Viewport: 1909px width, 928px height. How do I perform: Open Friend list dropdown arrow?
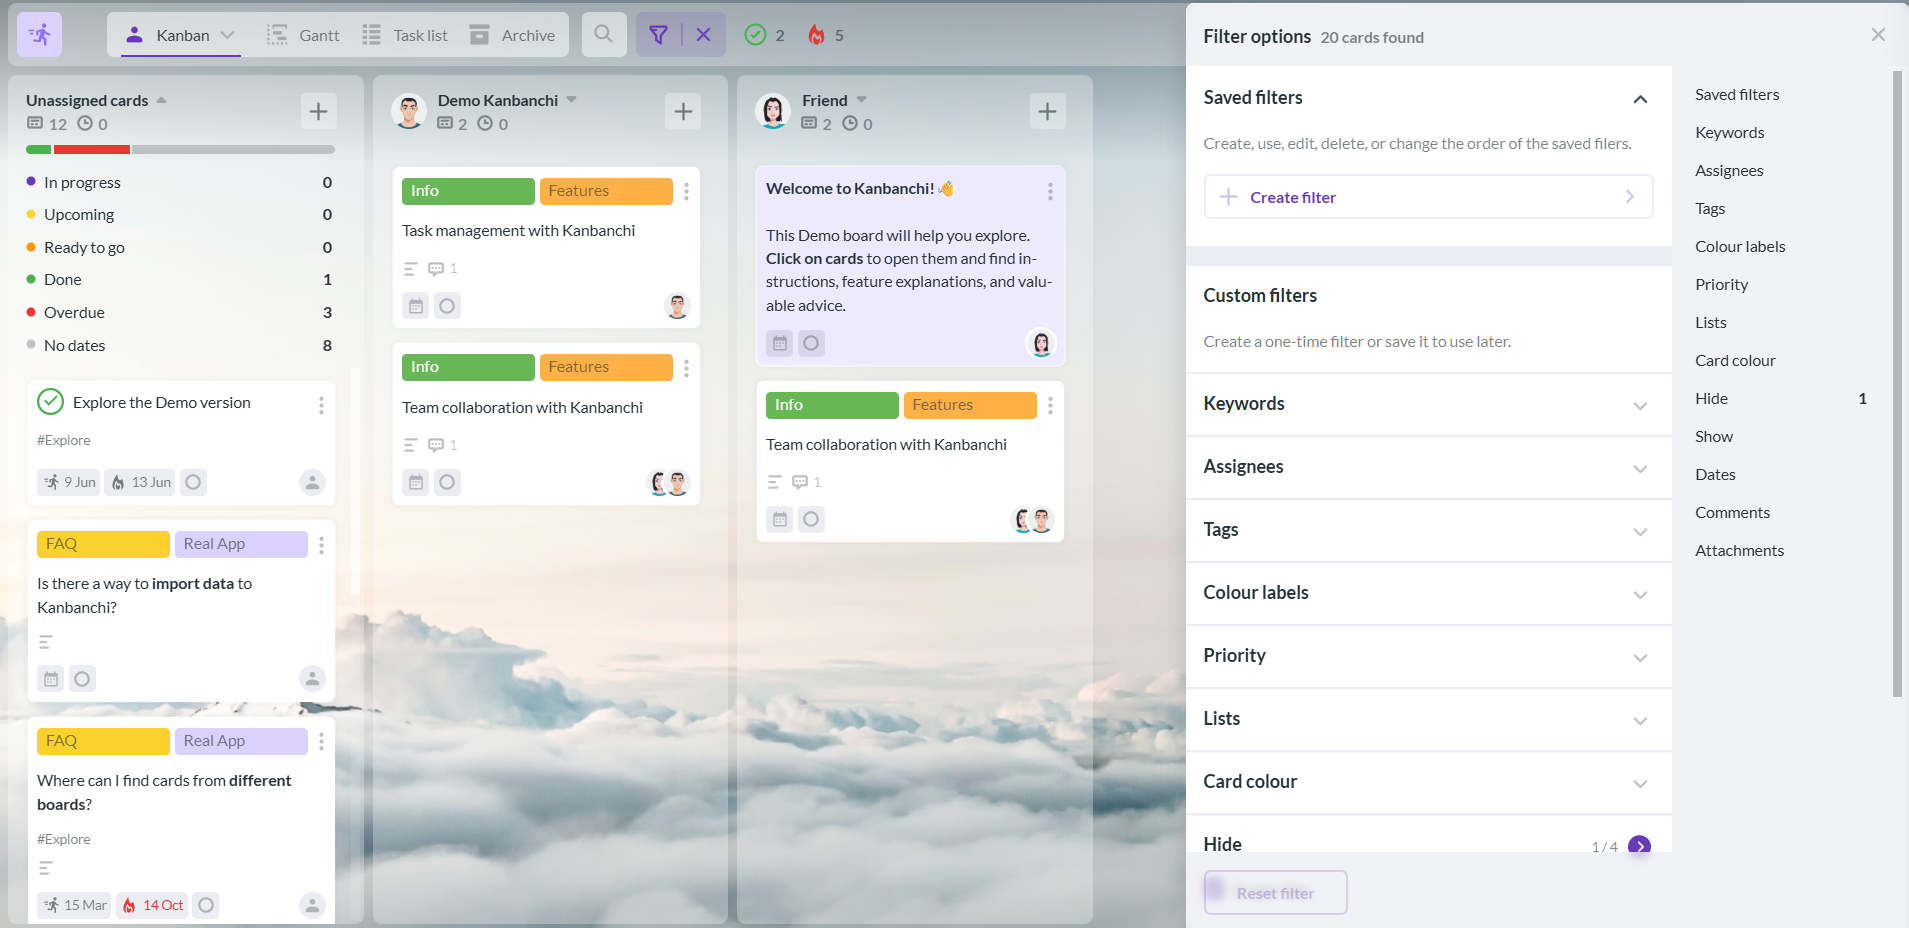861,100
